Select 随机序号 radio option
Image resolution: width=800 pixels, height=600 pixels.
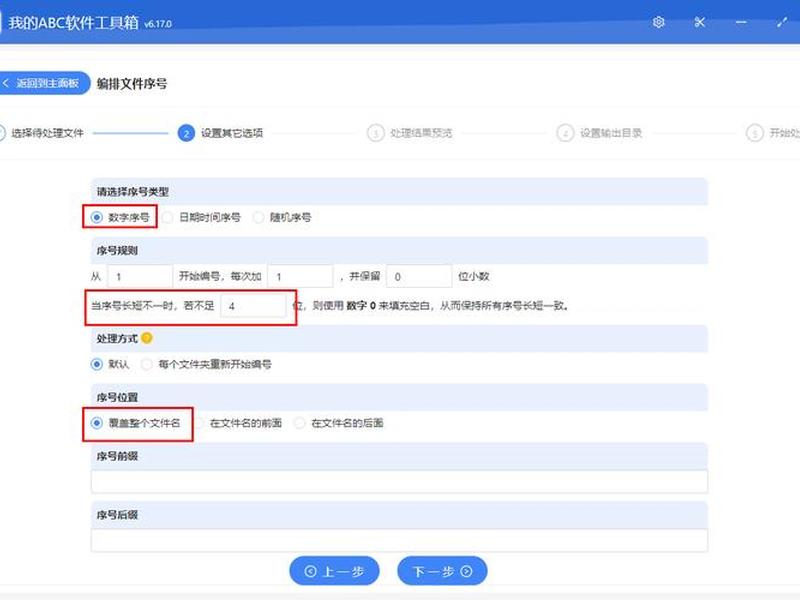point(282,217)
